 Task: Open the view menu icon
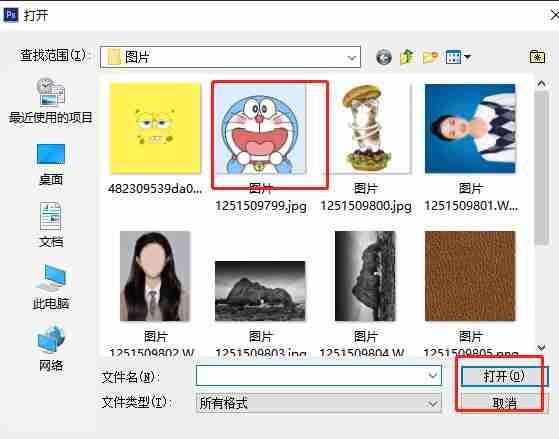pos(458,57)
